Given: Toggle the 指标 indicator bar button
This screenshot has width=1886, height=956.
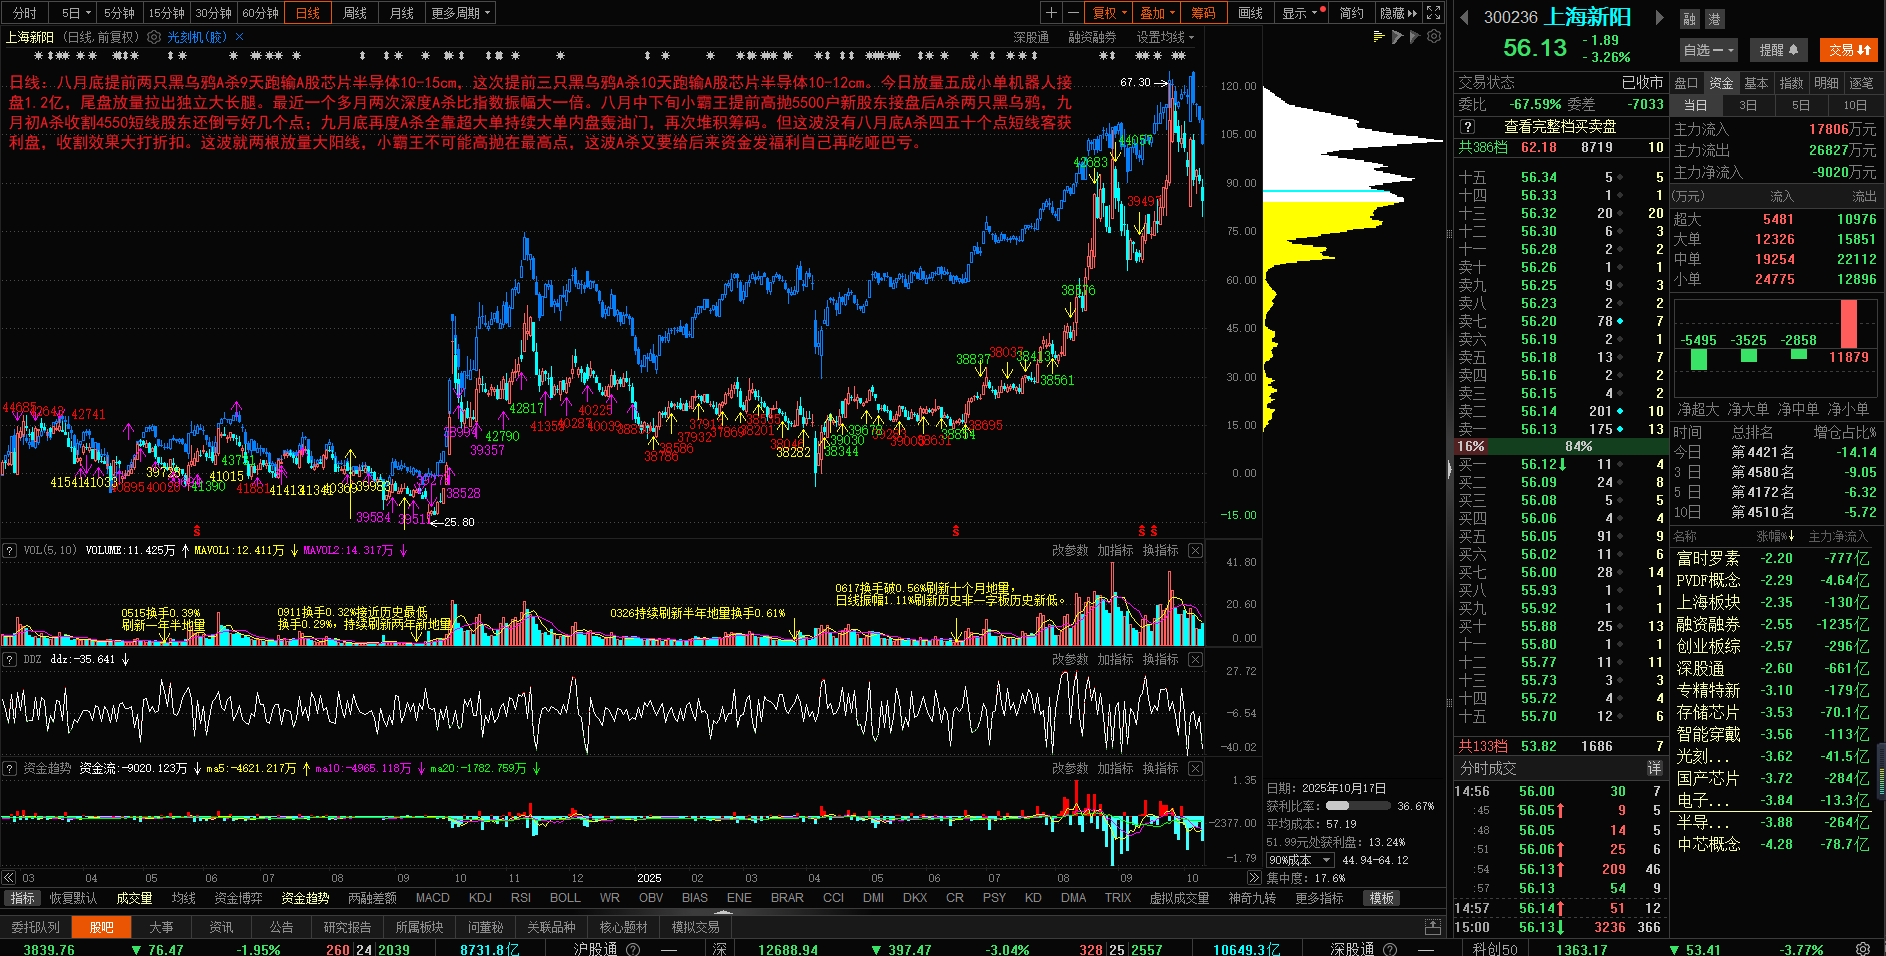Looking at the screenshot, I should click(22, 898).
